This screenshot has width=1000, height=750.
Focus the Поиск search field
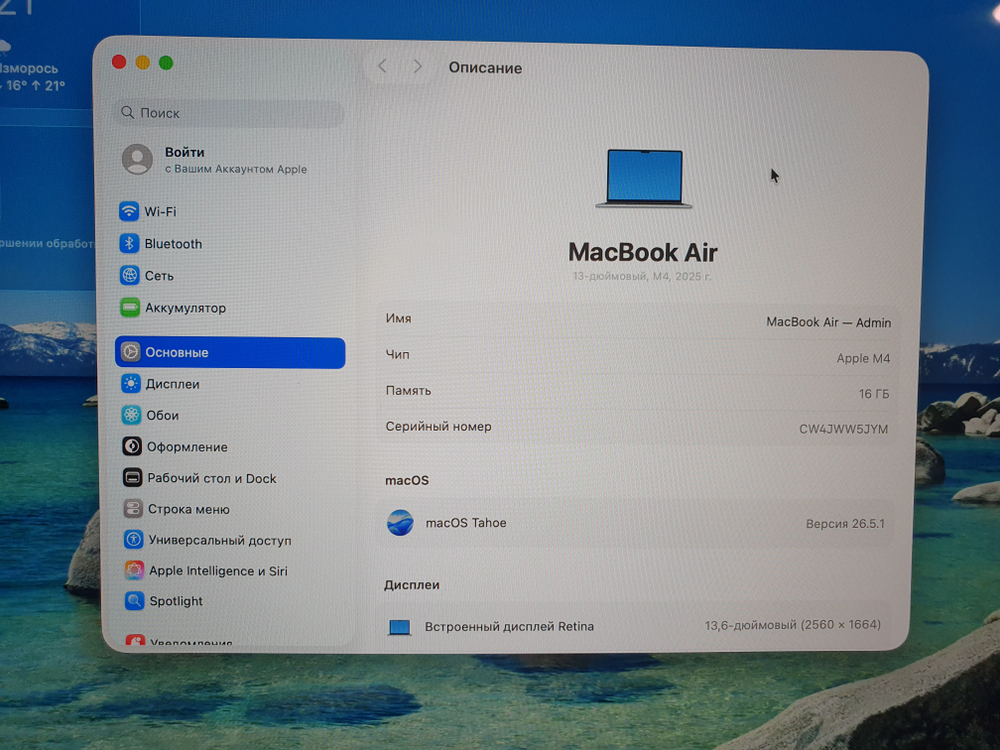(x=230, y=114)
